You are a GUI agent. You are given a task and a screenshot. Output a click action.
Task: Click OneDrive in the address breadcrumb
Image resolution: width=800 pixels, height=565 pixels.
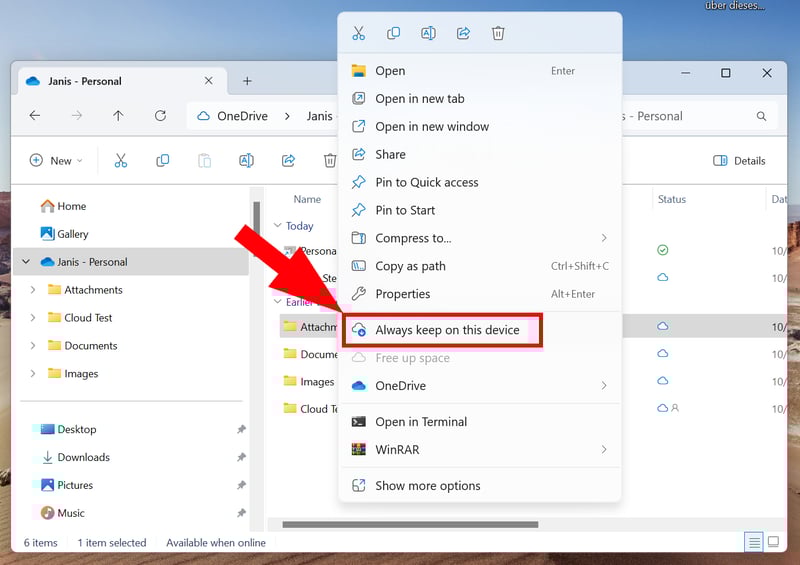[242, 116]
